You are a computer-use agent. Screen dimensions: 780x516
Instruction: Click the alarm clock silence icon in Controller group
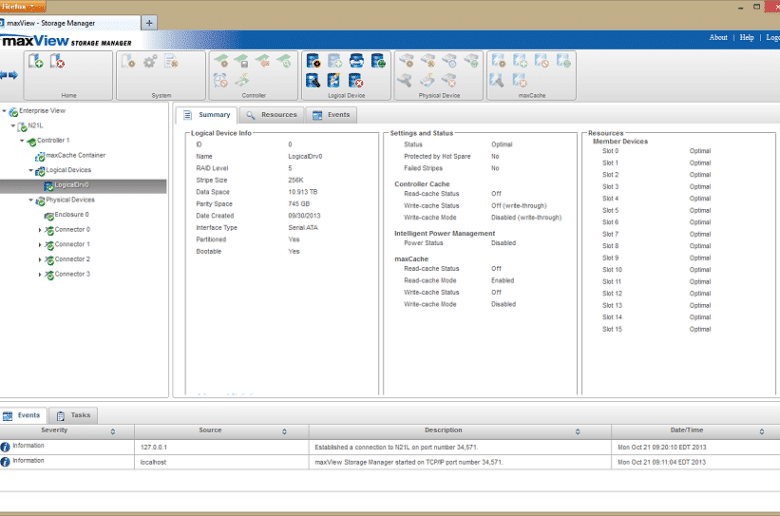click(x=221, y=80)
